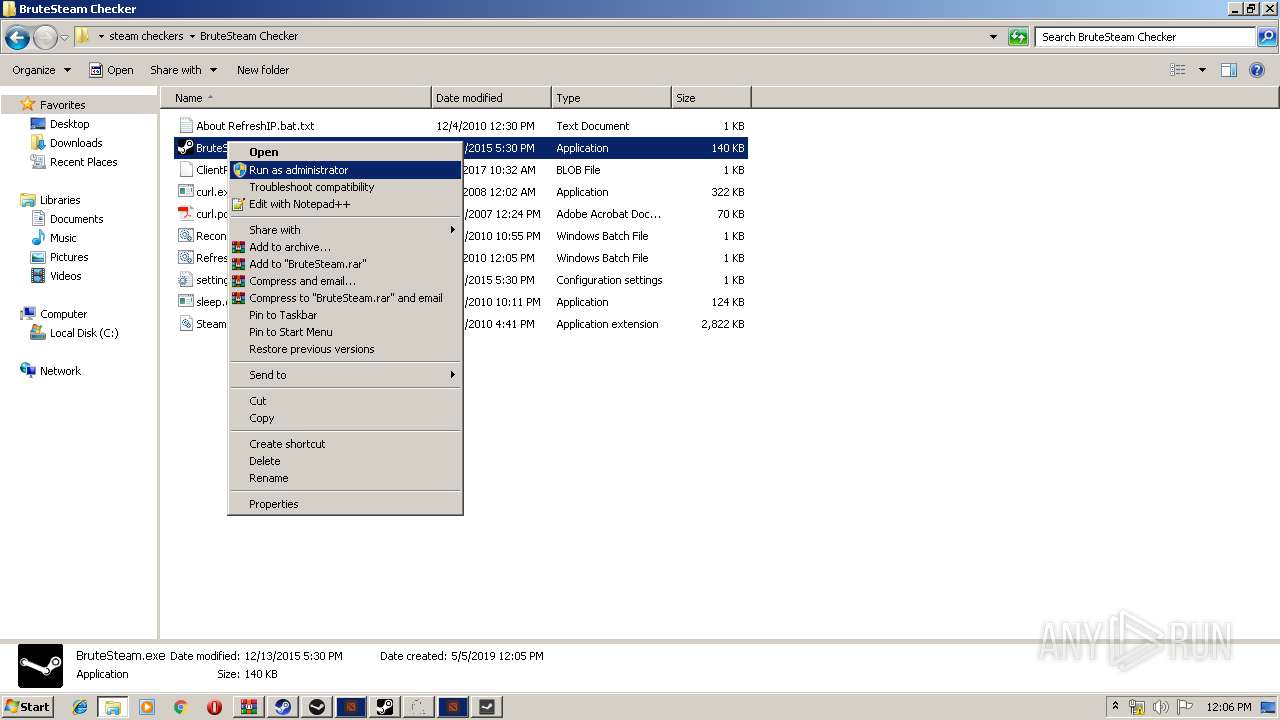Click the Open toolbar button
The height and width of the screenshot is (720, 1280).
coord(111,70)
